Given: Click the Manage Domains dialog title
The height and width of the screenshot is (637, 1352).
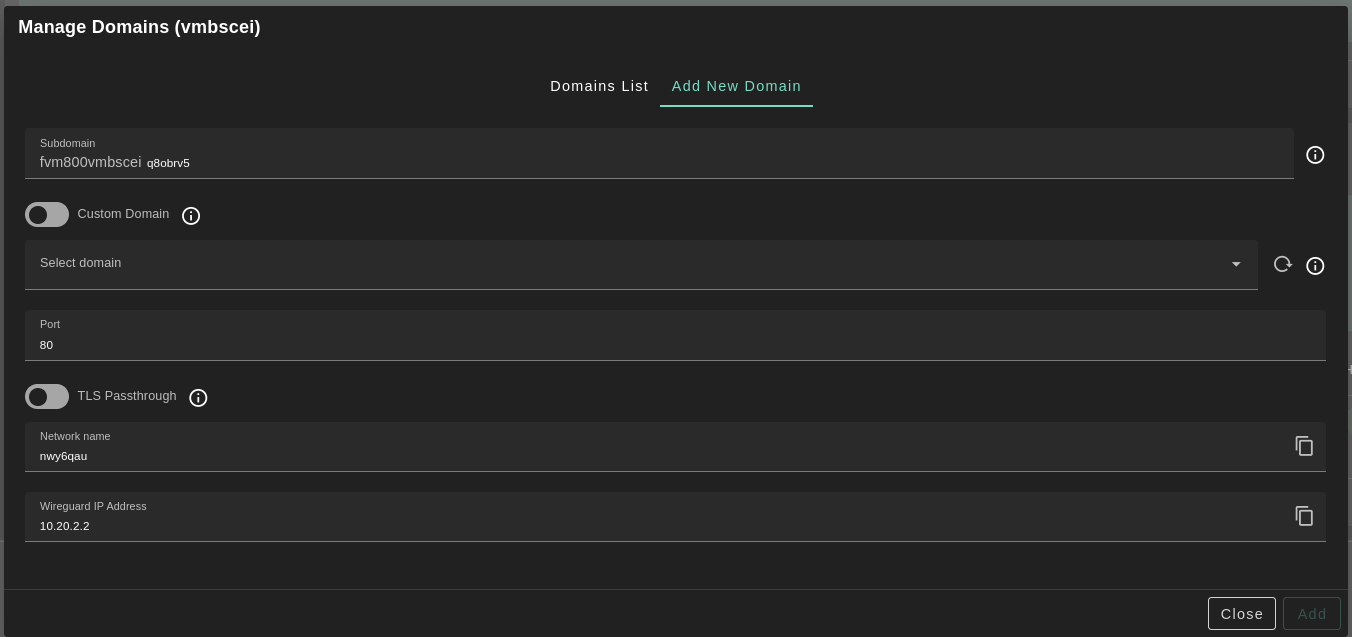Looking at the screenshot, I should 139,27.
